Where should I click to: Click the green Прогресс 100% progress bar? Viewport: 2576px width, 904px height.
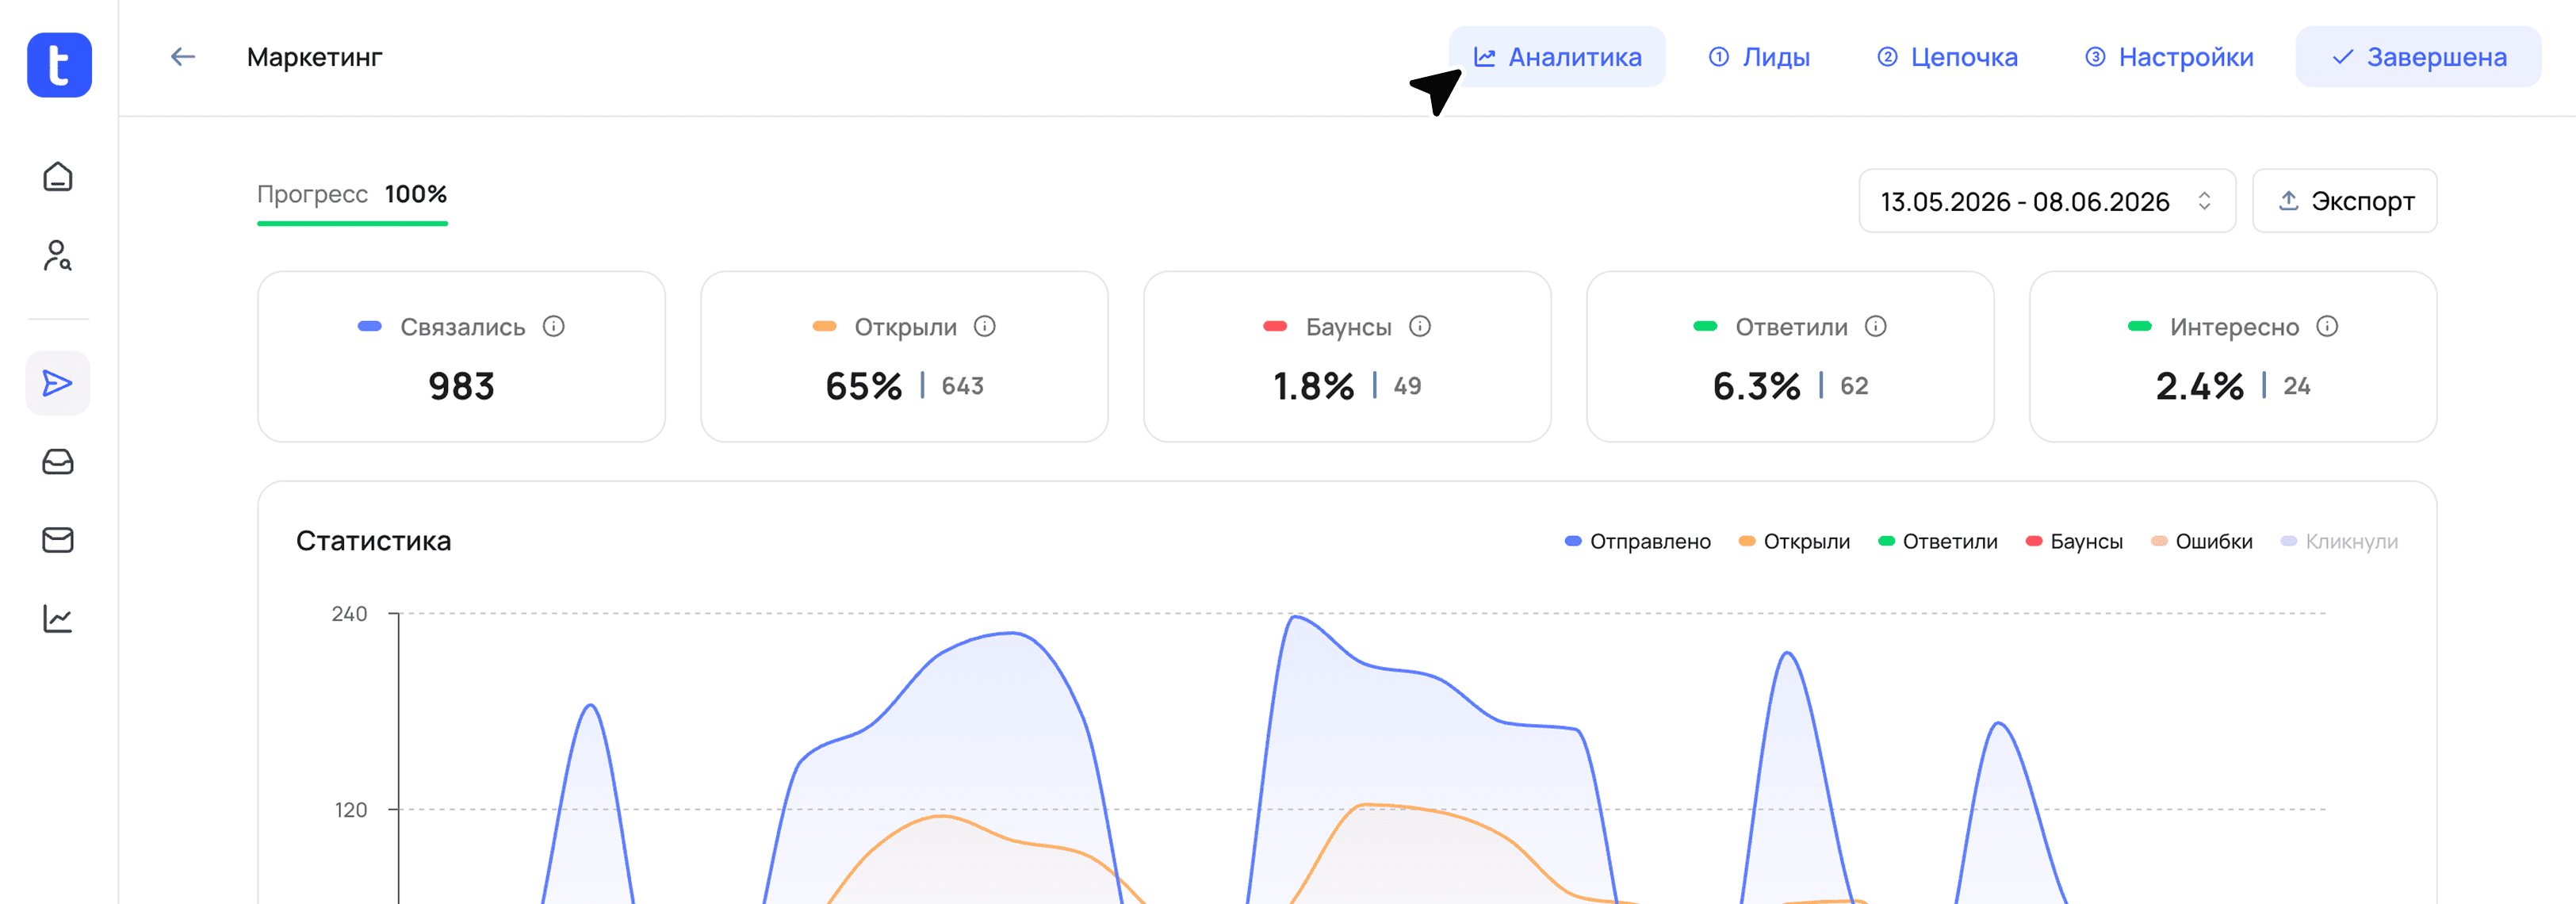(352, 223)
